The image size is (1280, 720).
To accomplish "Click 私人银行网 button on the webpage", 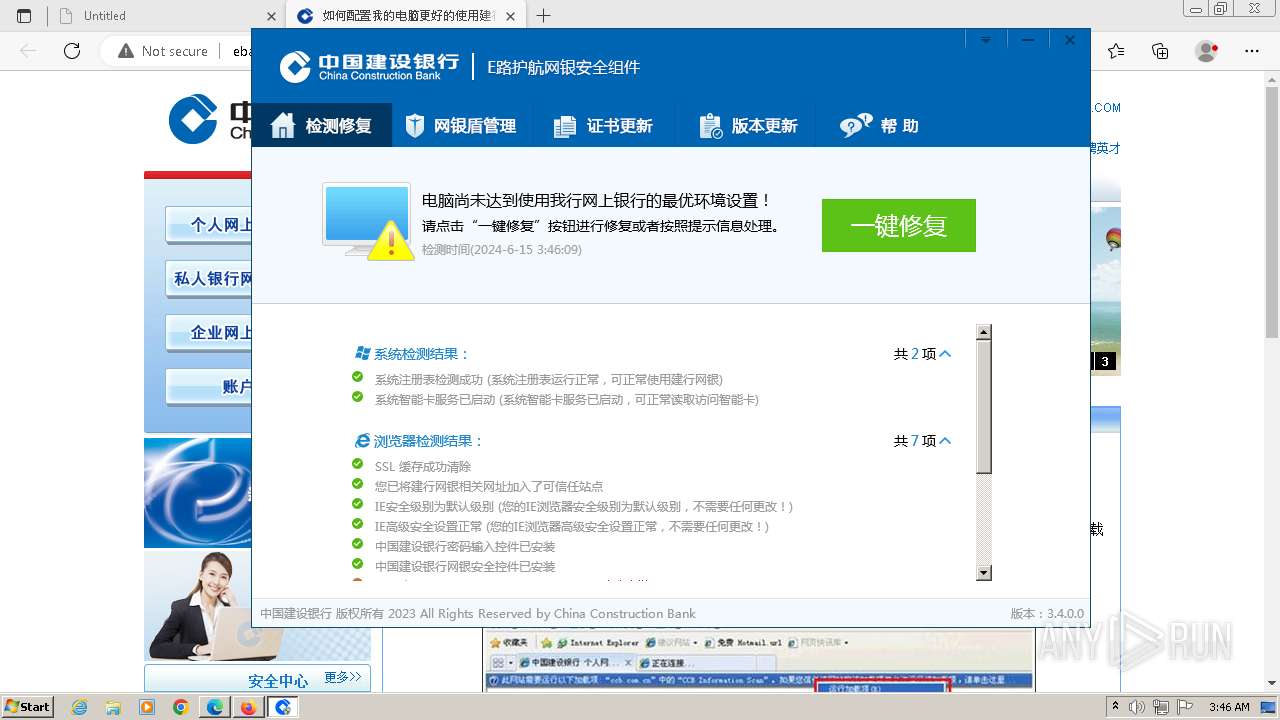I will 208,279.
